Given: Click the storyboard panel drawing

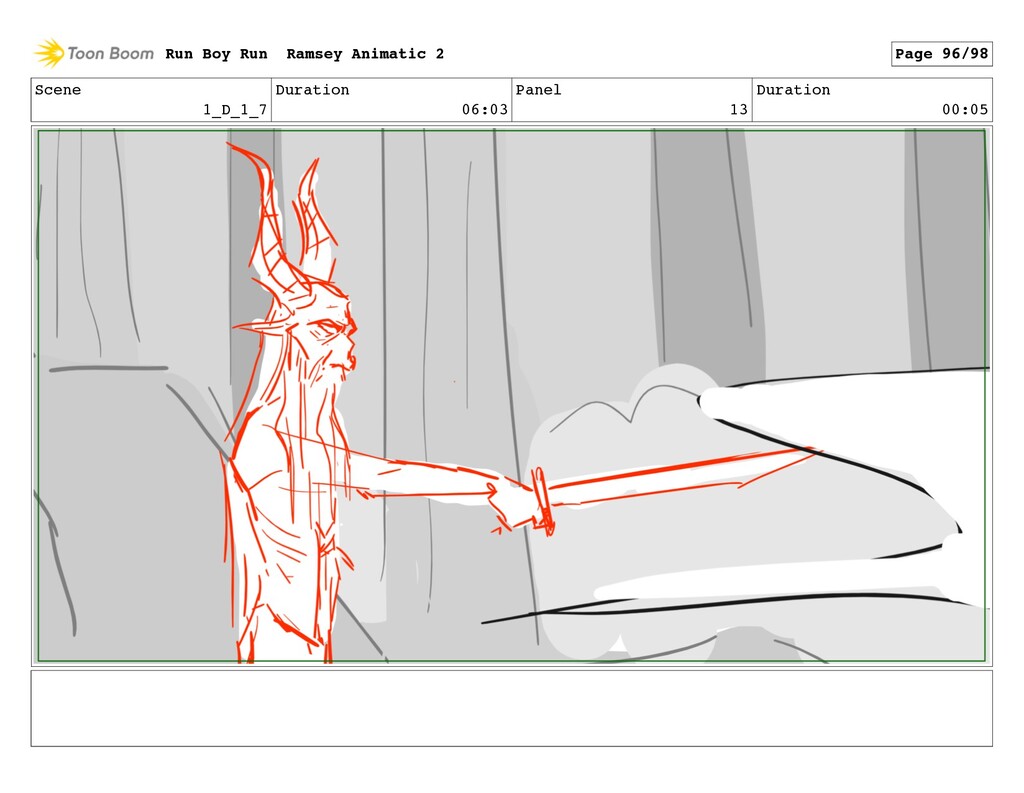Looking at the screenshot, I should [x=511, y=396].
